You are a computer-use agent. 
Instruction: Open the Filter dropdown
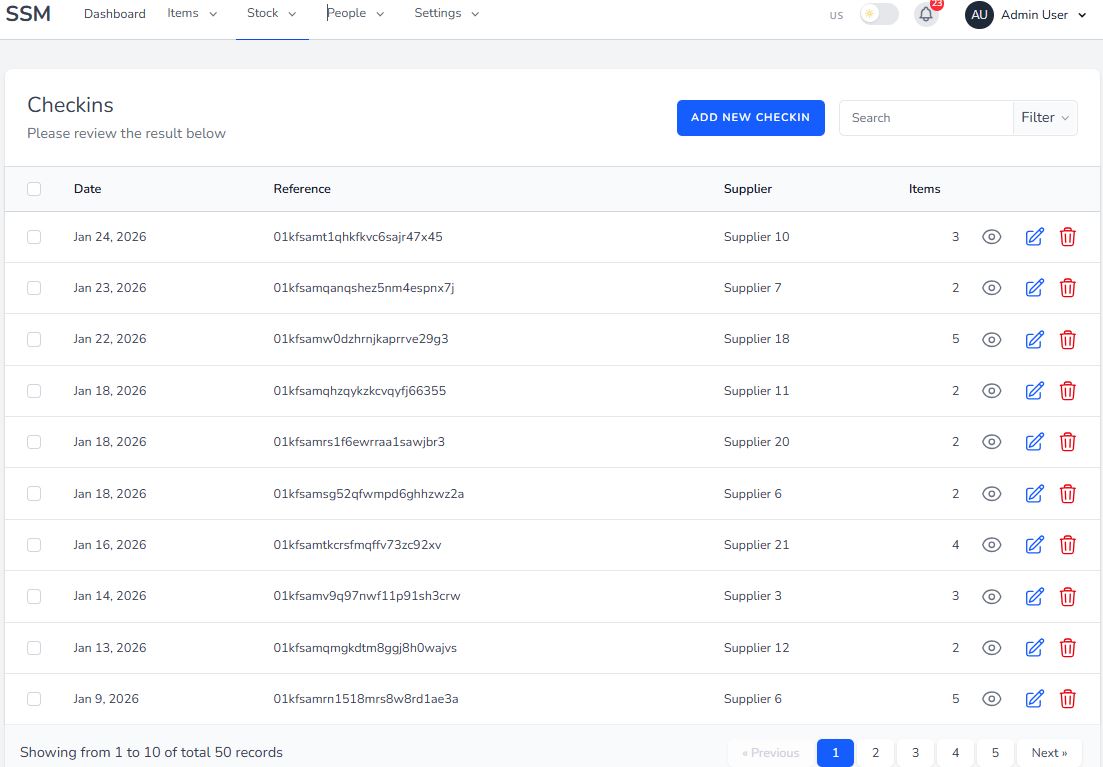tap(1045, 118)
